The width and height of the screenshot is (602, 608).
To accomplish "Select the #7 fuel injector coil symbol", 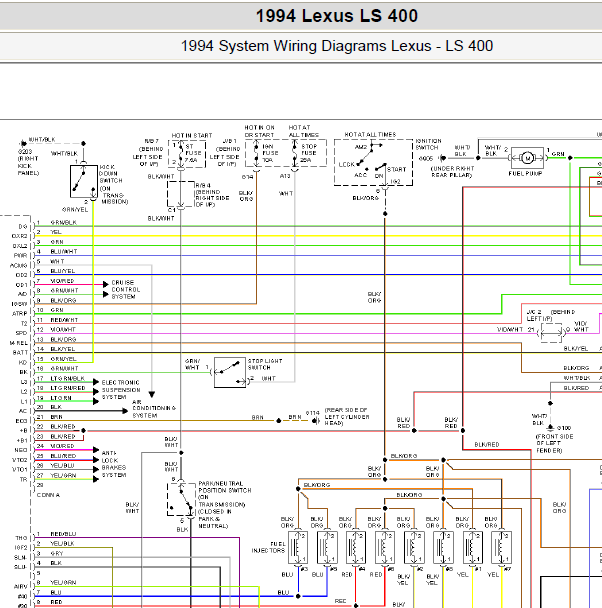I will coord(502,548).
